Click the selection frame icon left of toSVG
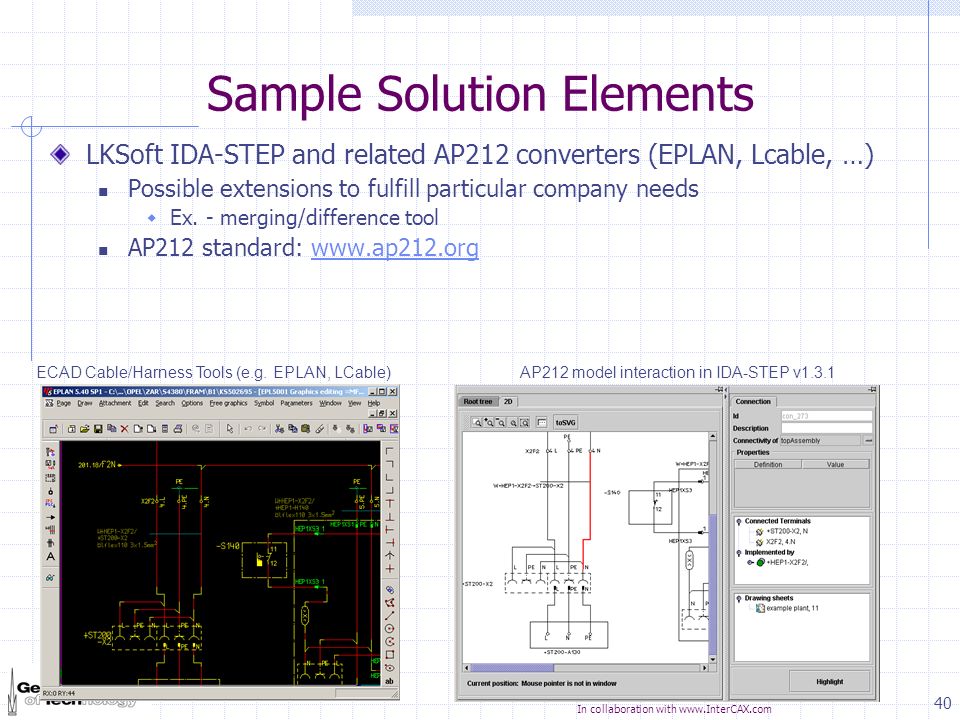The width and height of the screenshot is (960, 720). 542,422
